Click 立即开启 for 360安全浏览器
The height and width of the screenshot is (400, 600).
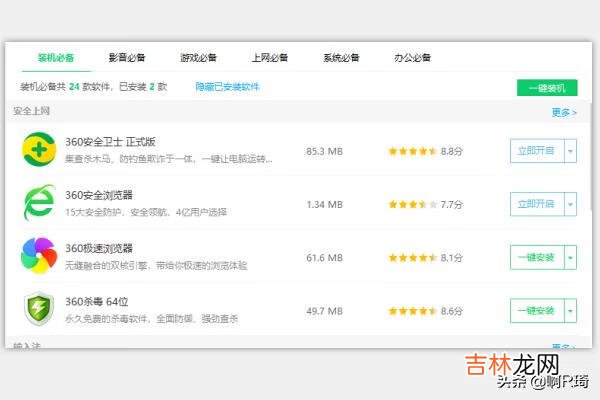(537, 204)
